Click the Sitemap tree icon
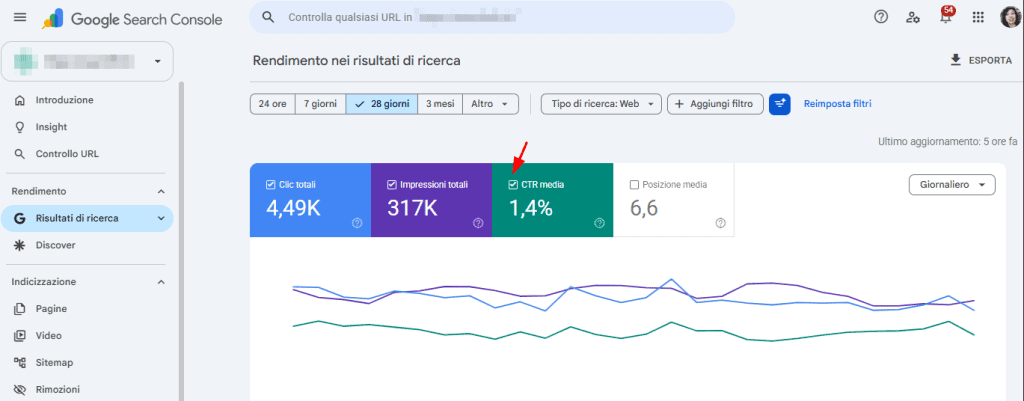The width and height of the screenshot is (1024, 401). (20, 362)
